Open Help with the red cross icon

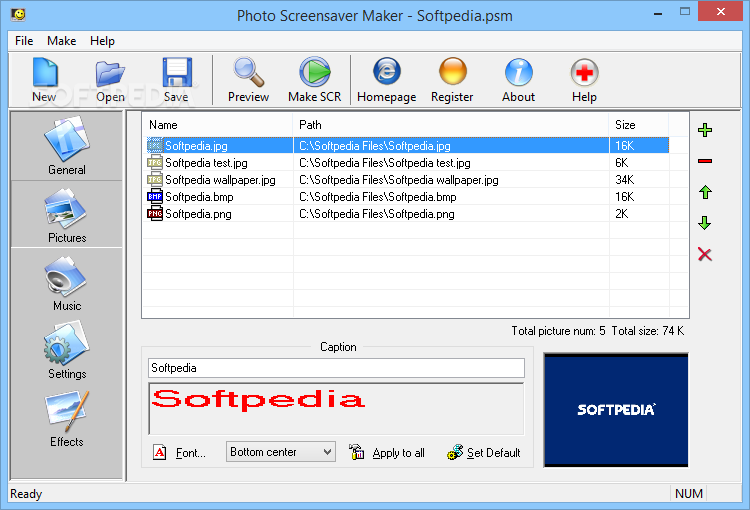coord(584,73)
